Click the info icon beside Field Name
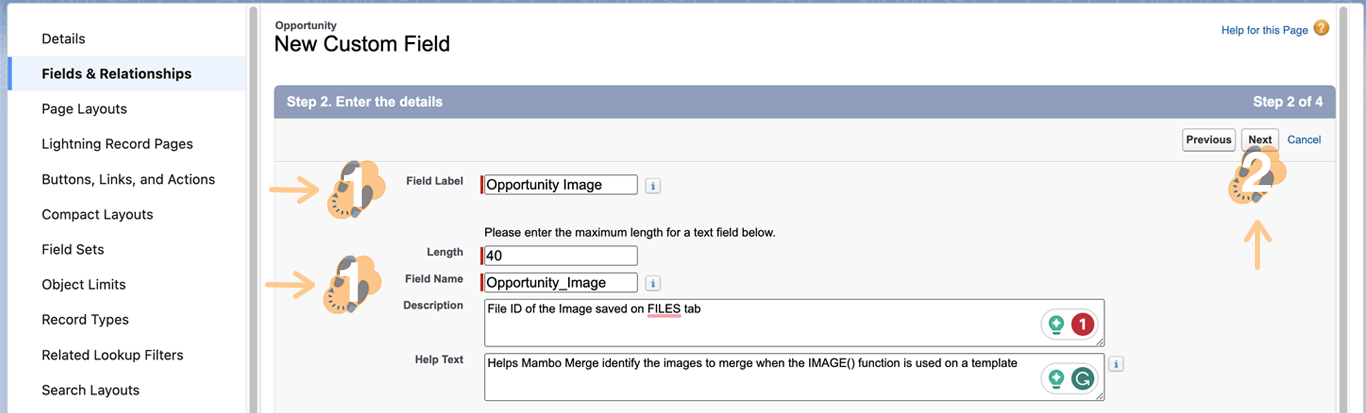1366x413 pixels. (652, 283)
